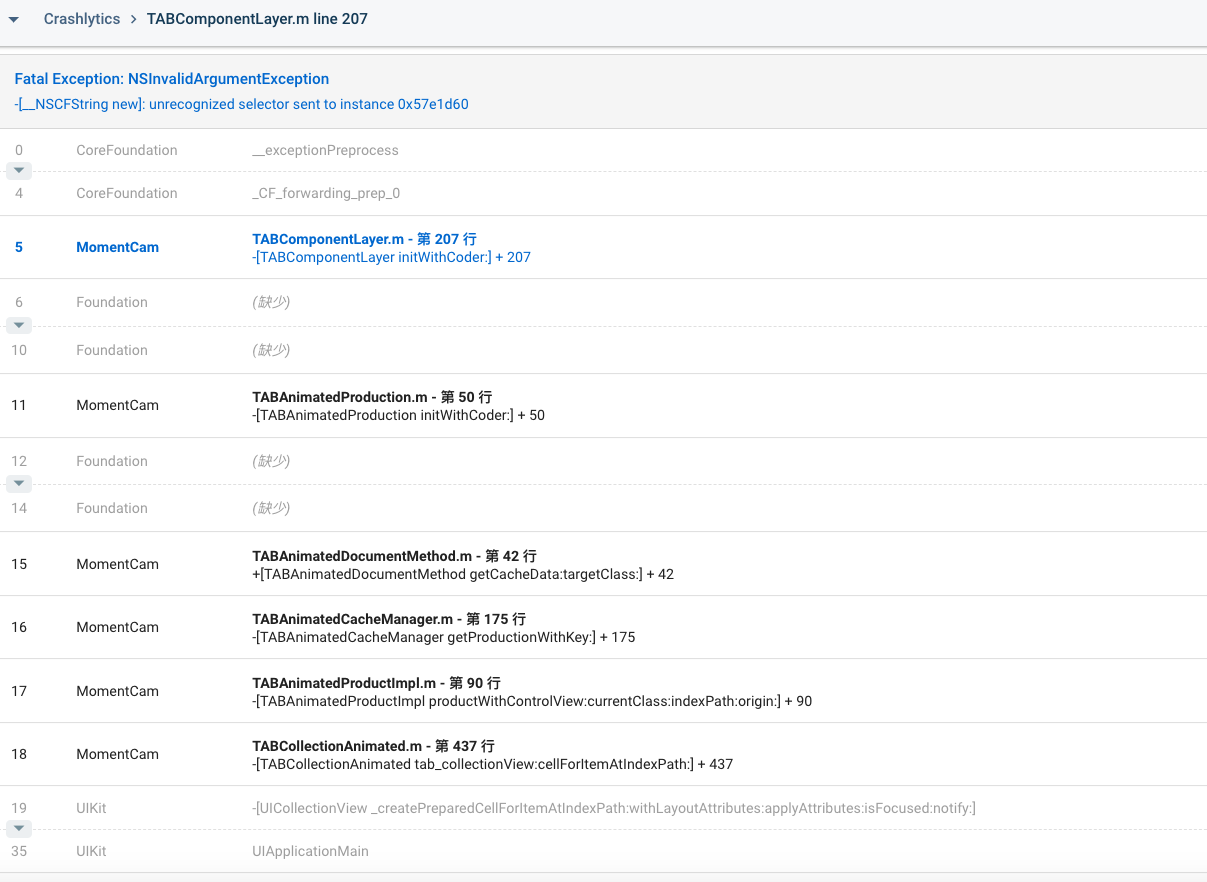1207x882 pixels.
Task: Select the UICollectionView _createPreparedCell frame
Action: click(x=614, y=808)
